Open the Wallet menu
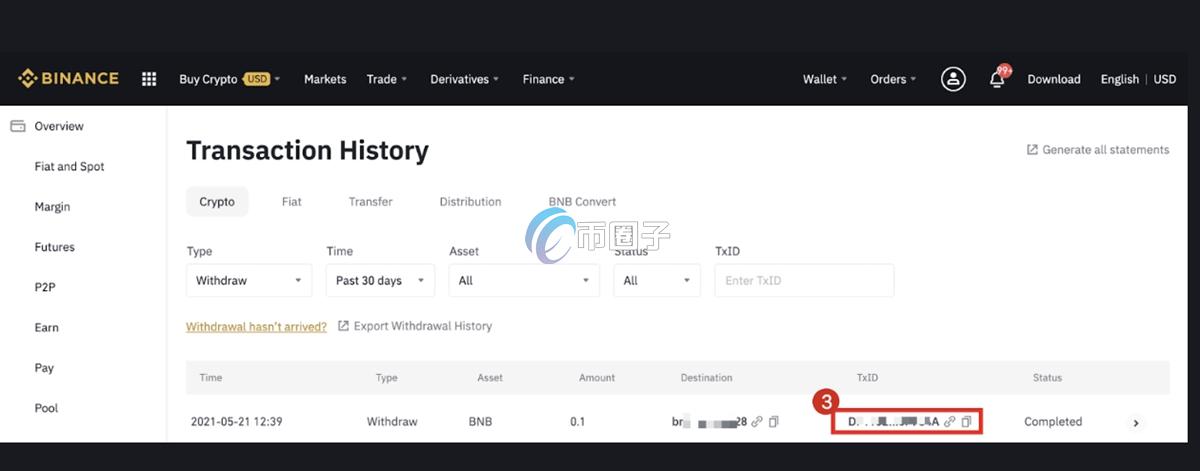This screenshot has height=471, width=1200. (824, 79)
